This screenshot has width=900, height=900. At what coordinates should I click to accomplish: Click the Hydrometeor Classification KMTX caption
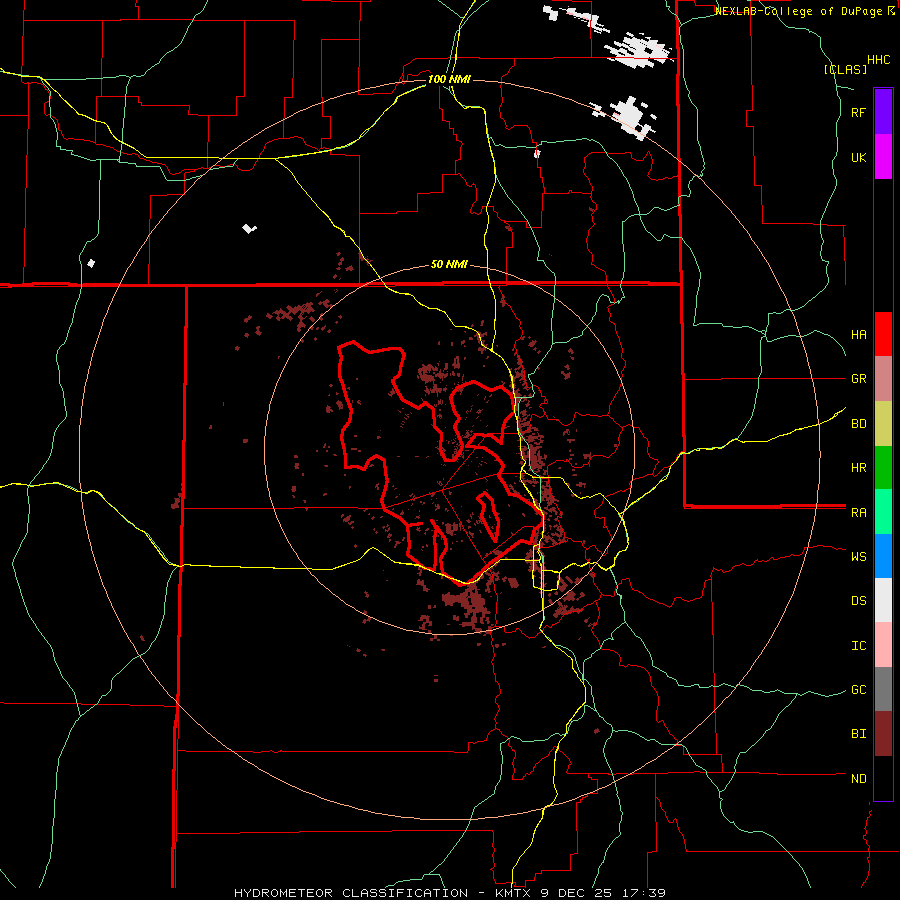[450, 893]
